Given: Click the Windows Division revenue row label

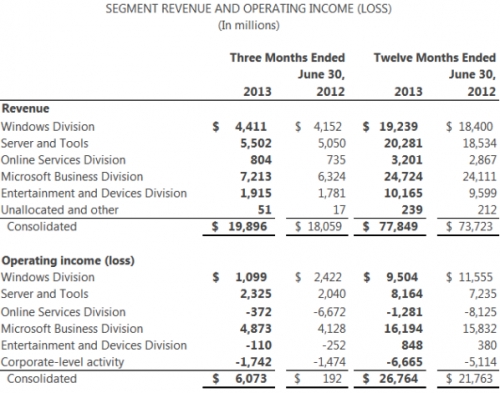Looking at the screenshot, I should point(48,127).
